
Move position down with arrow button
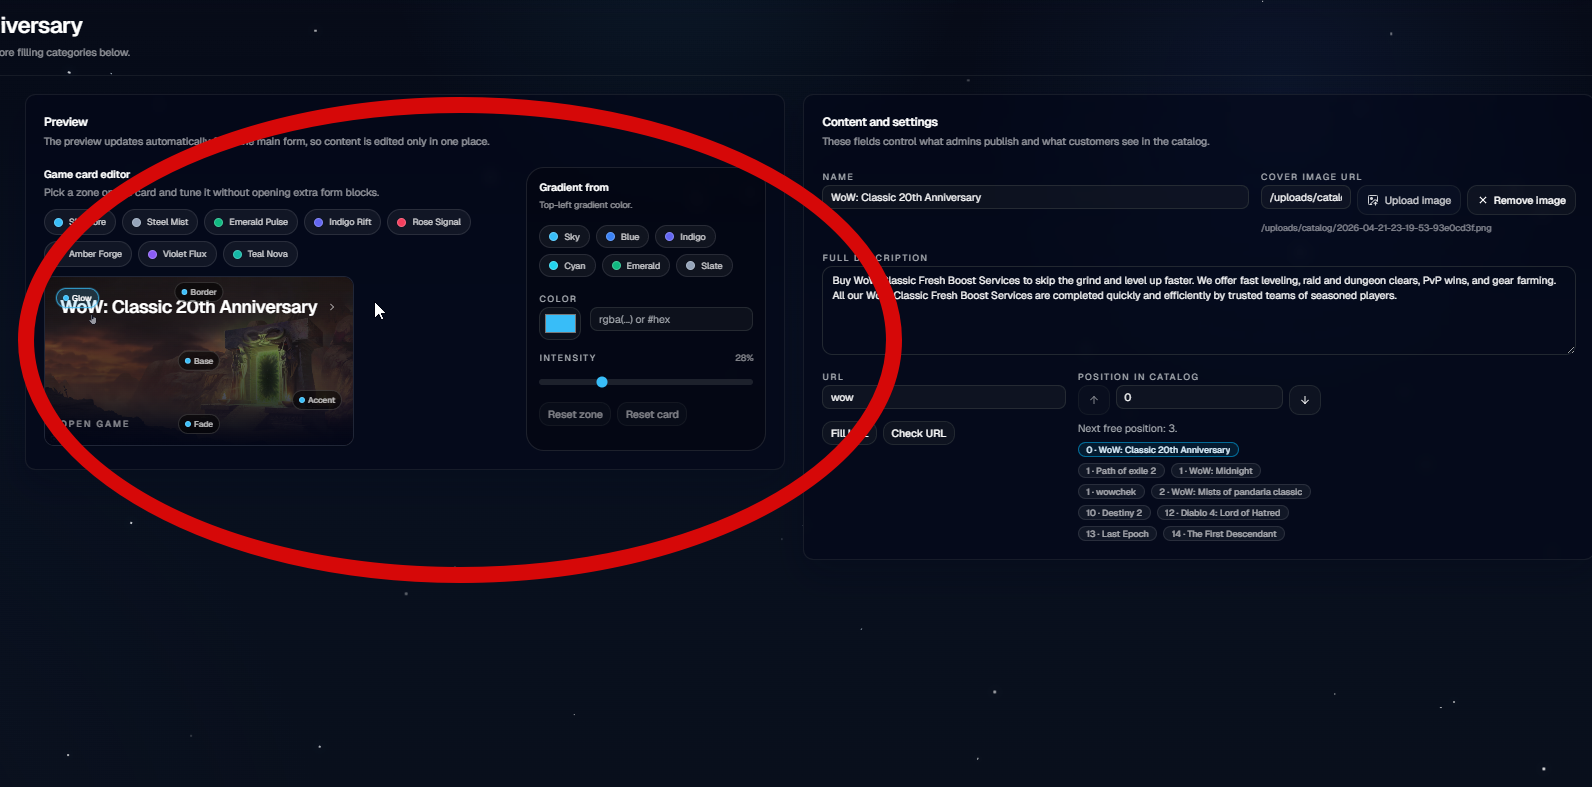pyautogui.click(x=1305, y=400)
